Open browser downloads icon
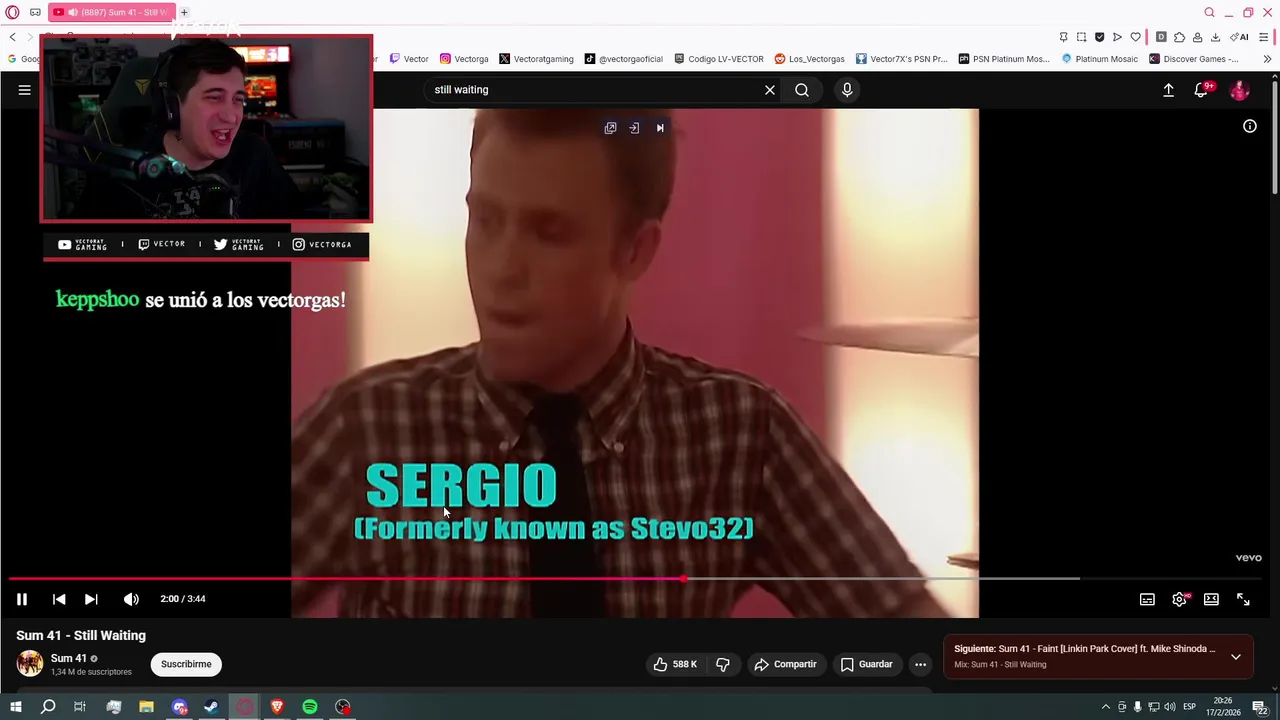This screenshot has width=1280, height=720. tap(1215, 37)
